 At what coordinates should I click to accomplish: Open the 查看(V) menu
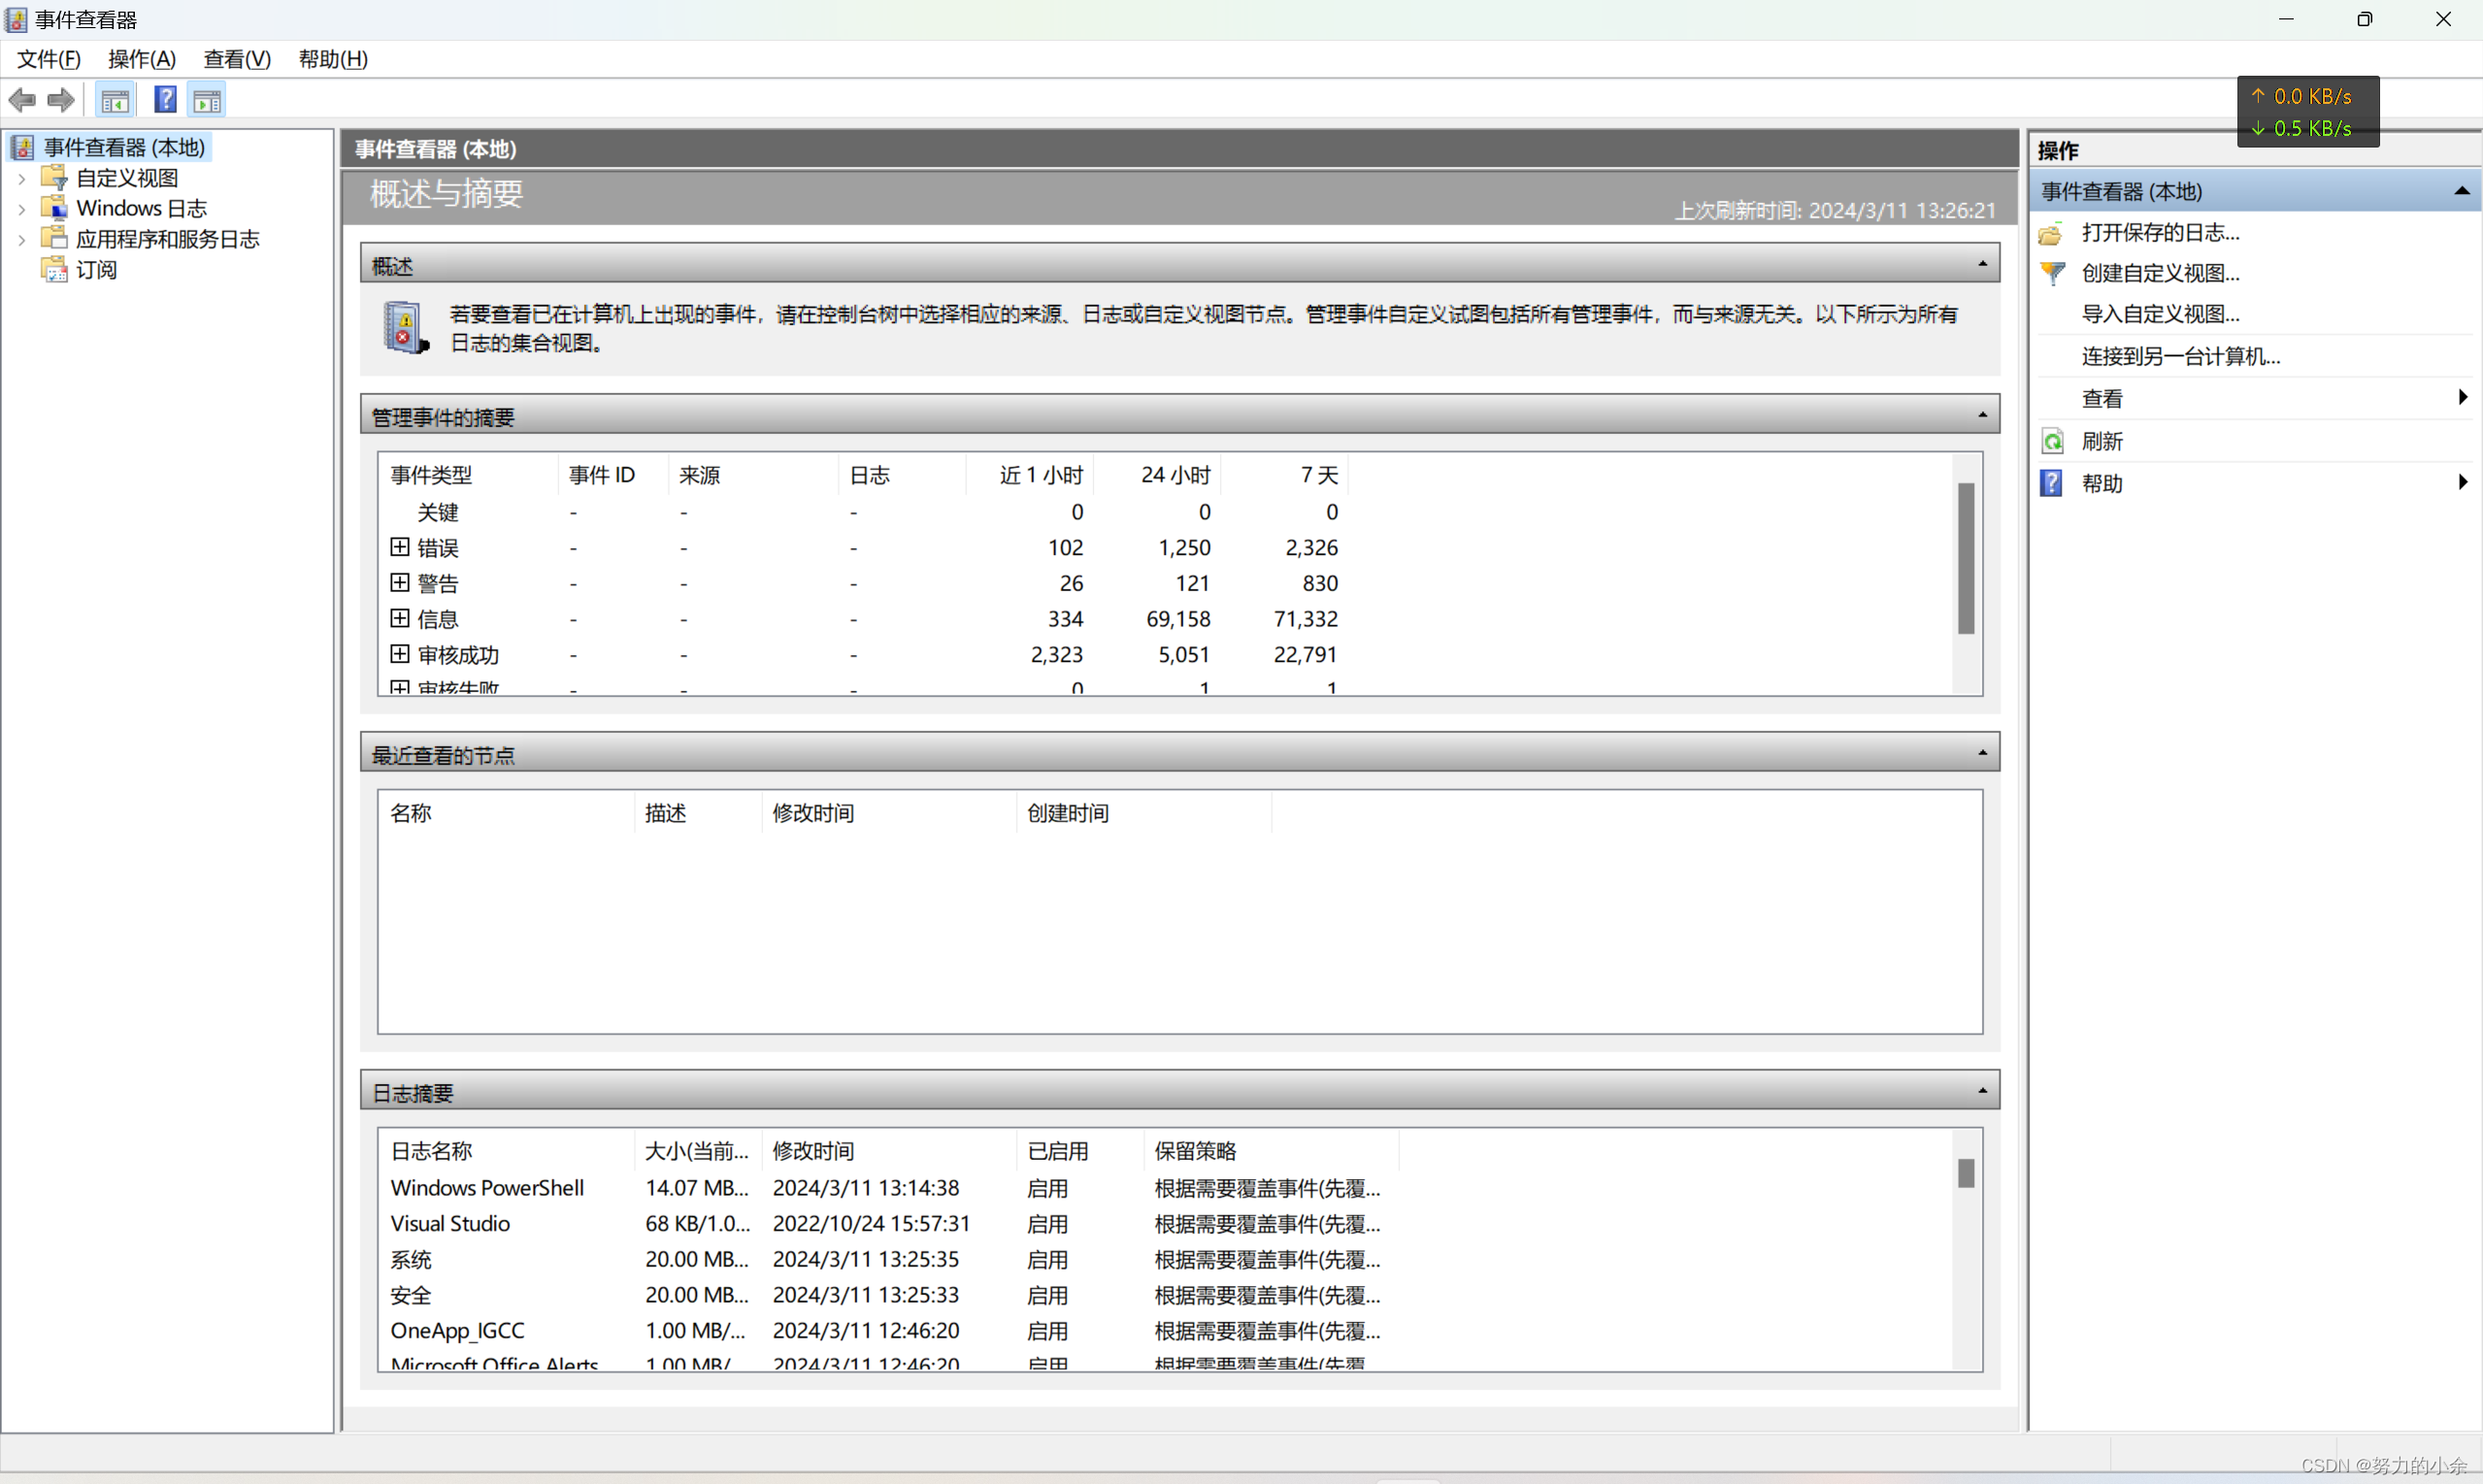(237, 59)
